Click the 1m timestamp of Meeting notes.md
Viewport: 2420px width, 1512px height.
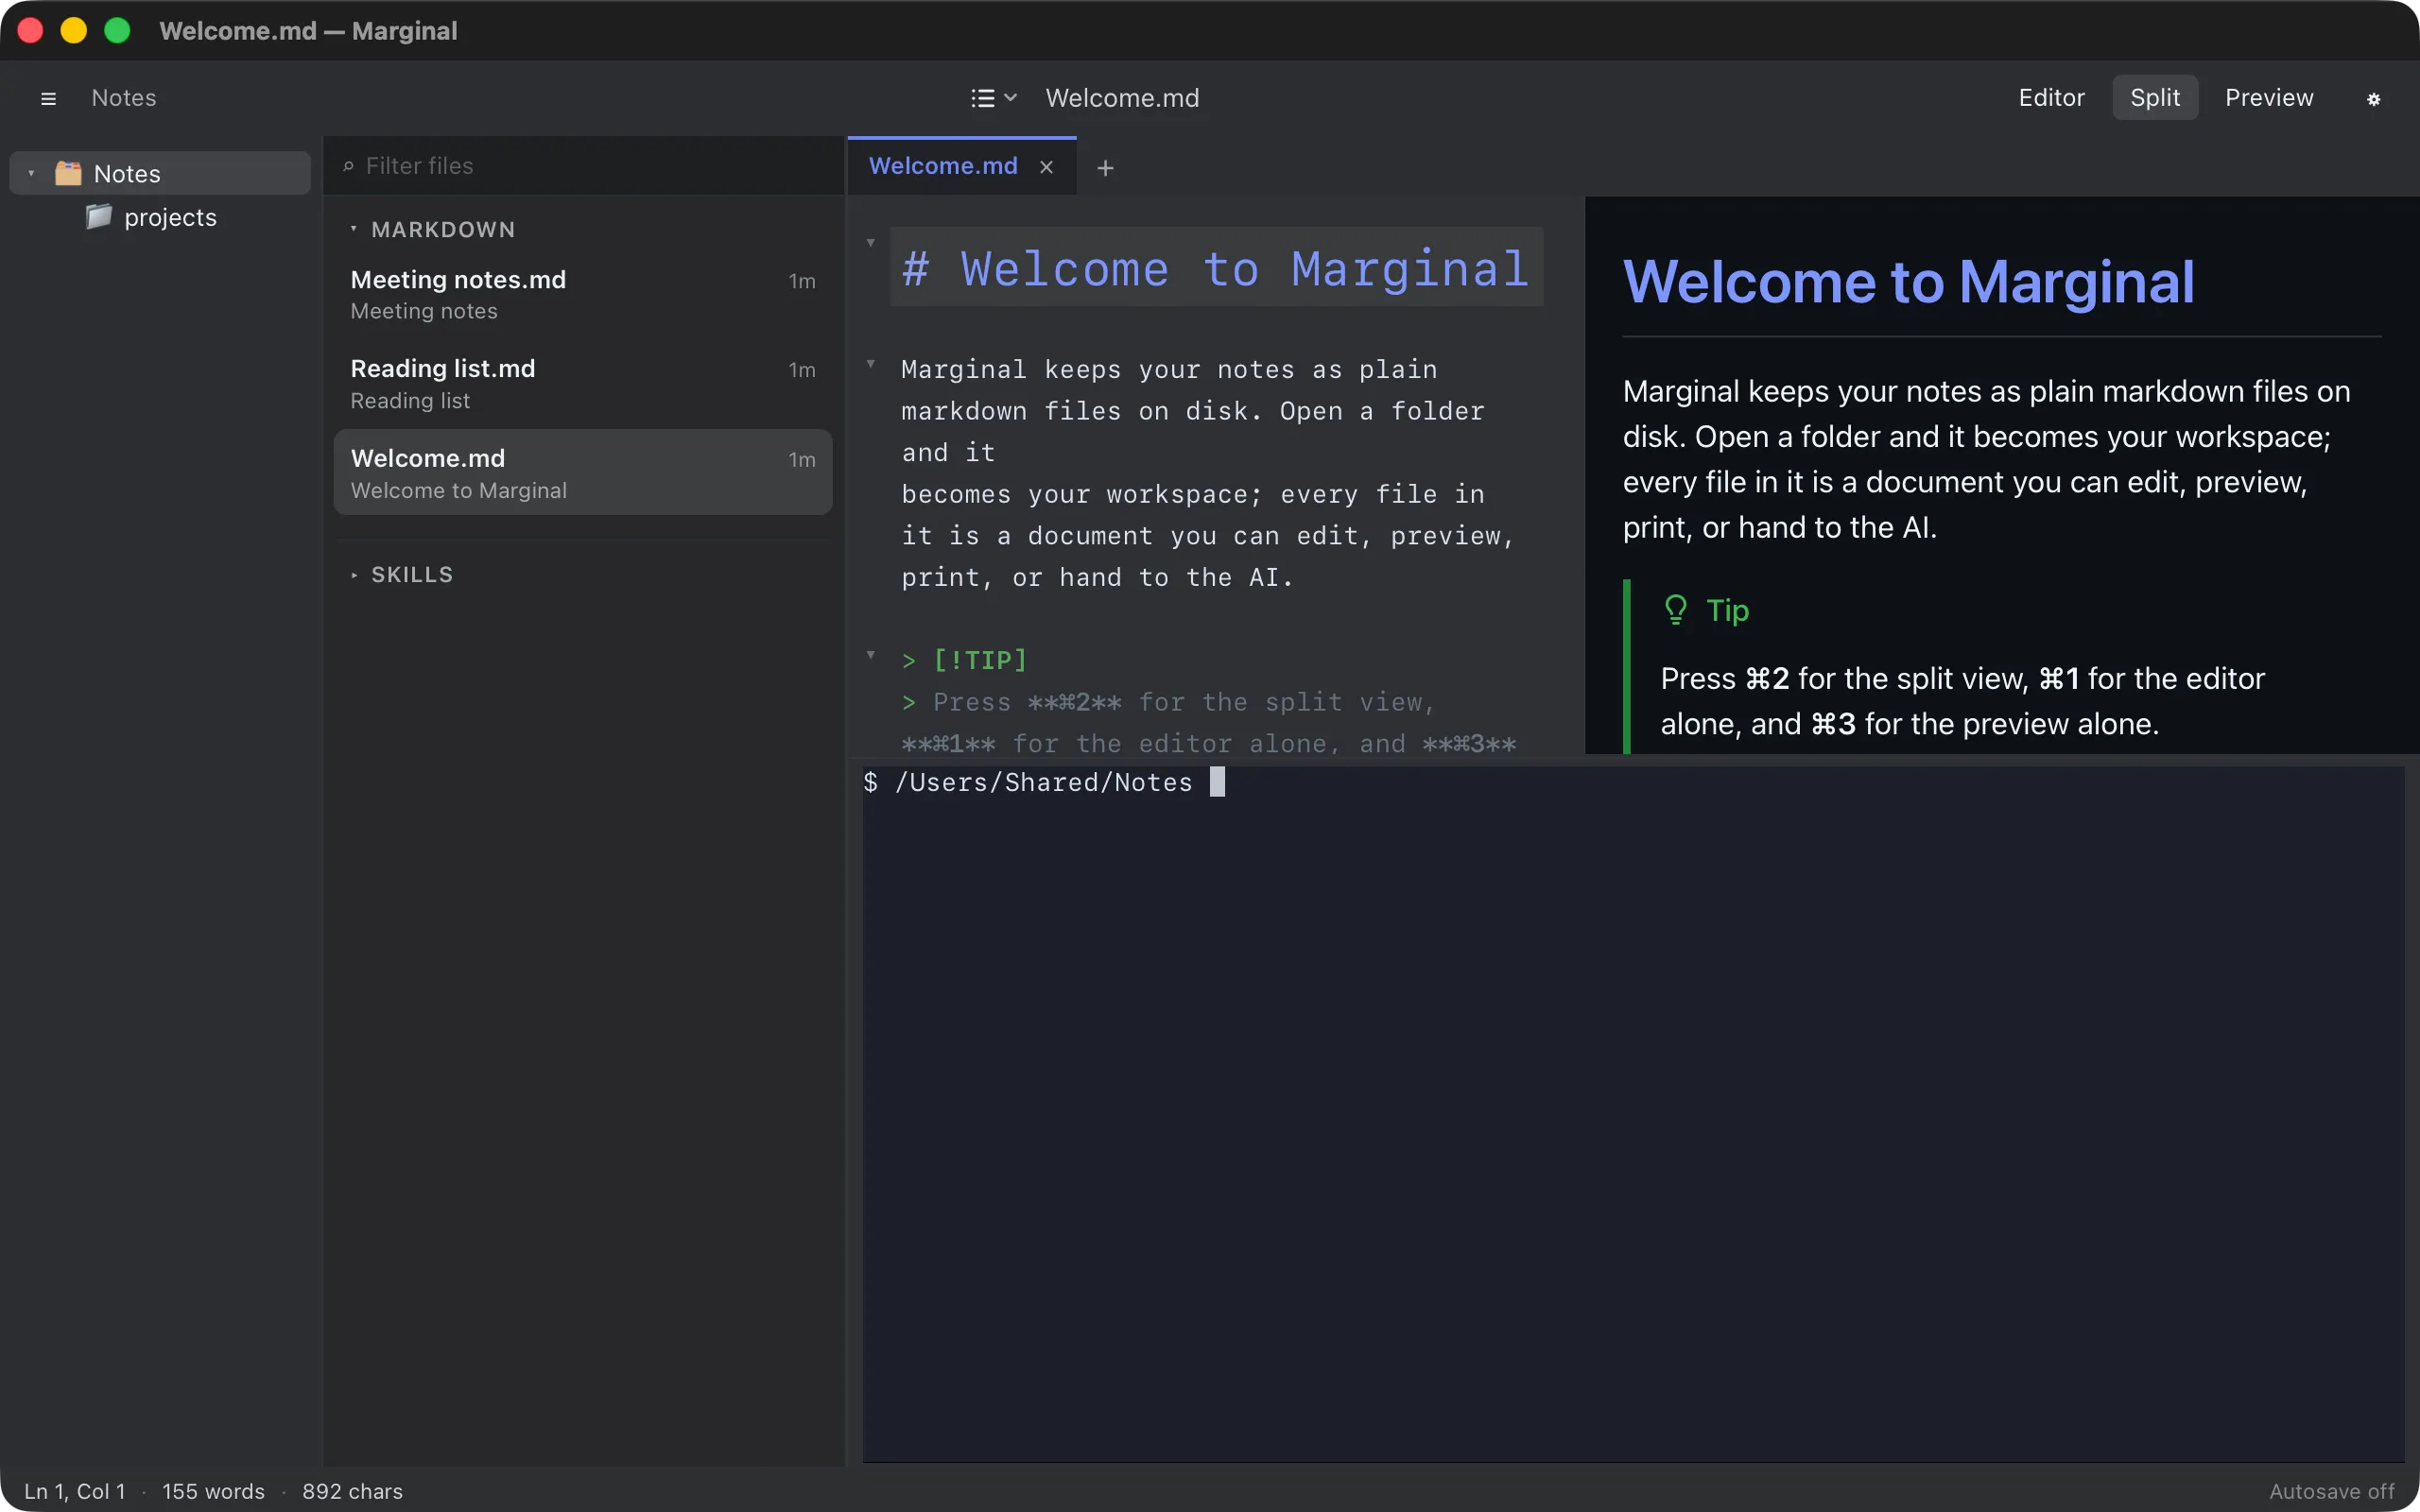pos(802,281)
